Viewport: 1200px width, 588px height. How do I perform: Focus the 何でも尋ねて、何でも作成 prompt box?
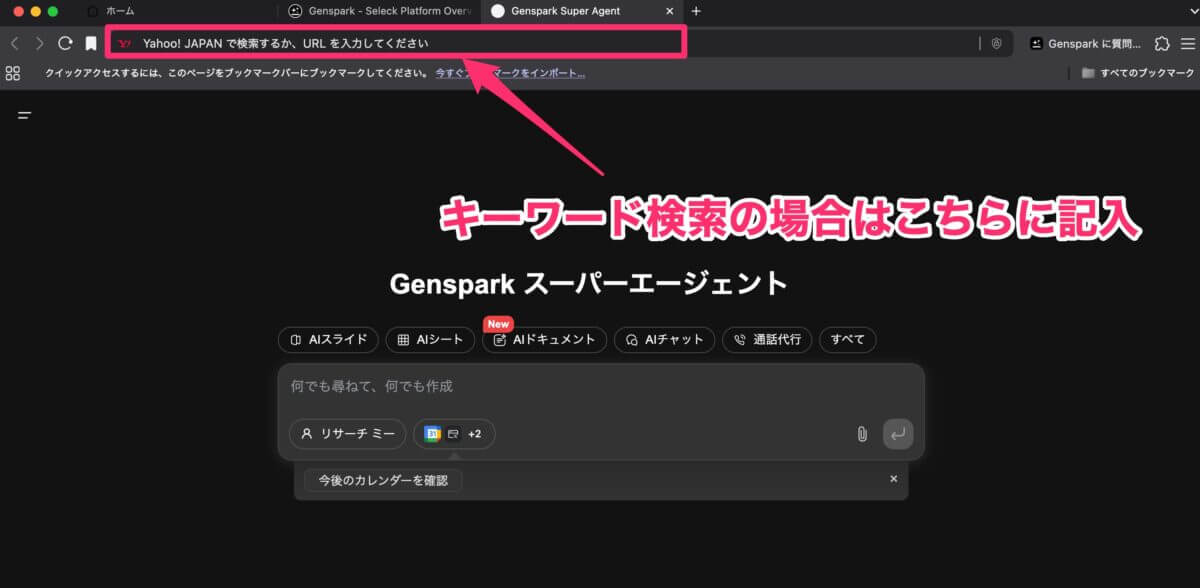click(601, 387)
